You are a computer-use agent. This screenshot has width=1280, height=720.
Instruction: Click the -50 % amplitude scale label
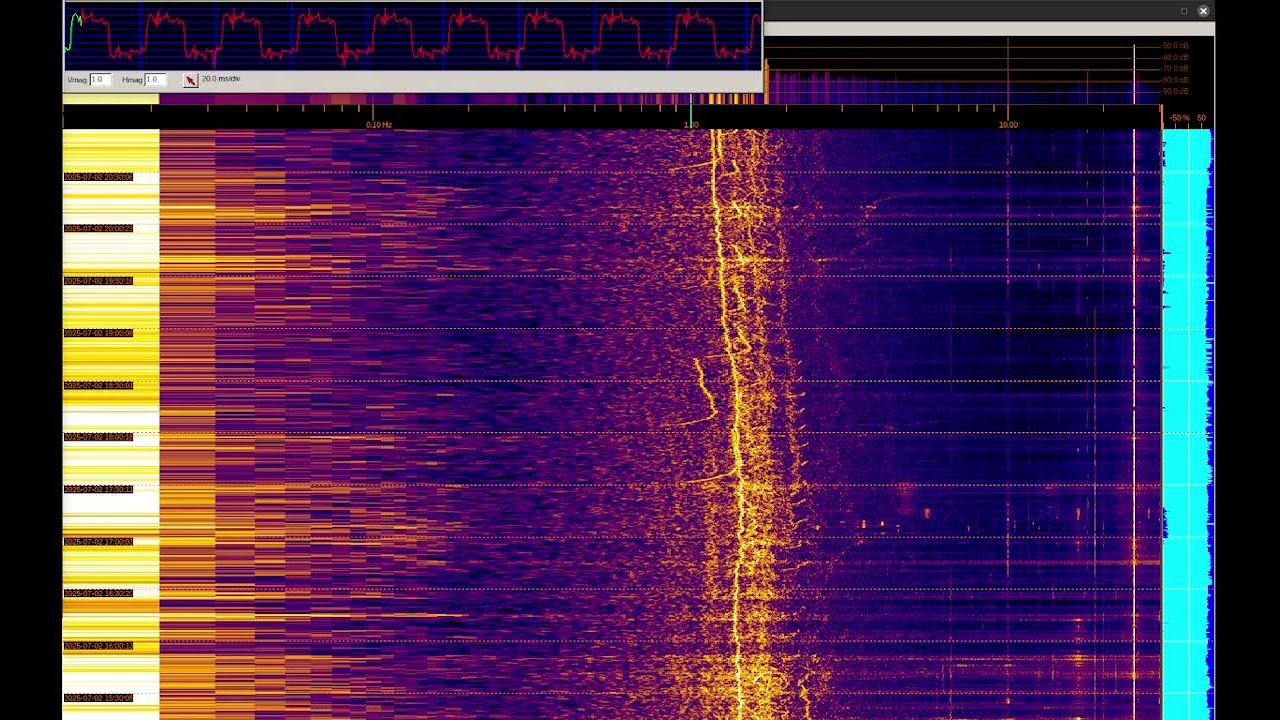click(1180, 118)
